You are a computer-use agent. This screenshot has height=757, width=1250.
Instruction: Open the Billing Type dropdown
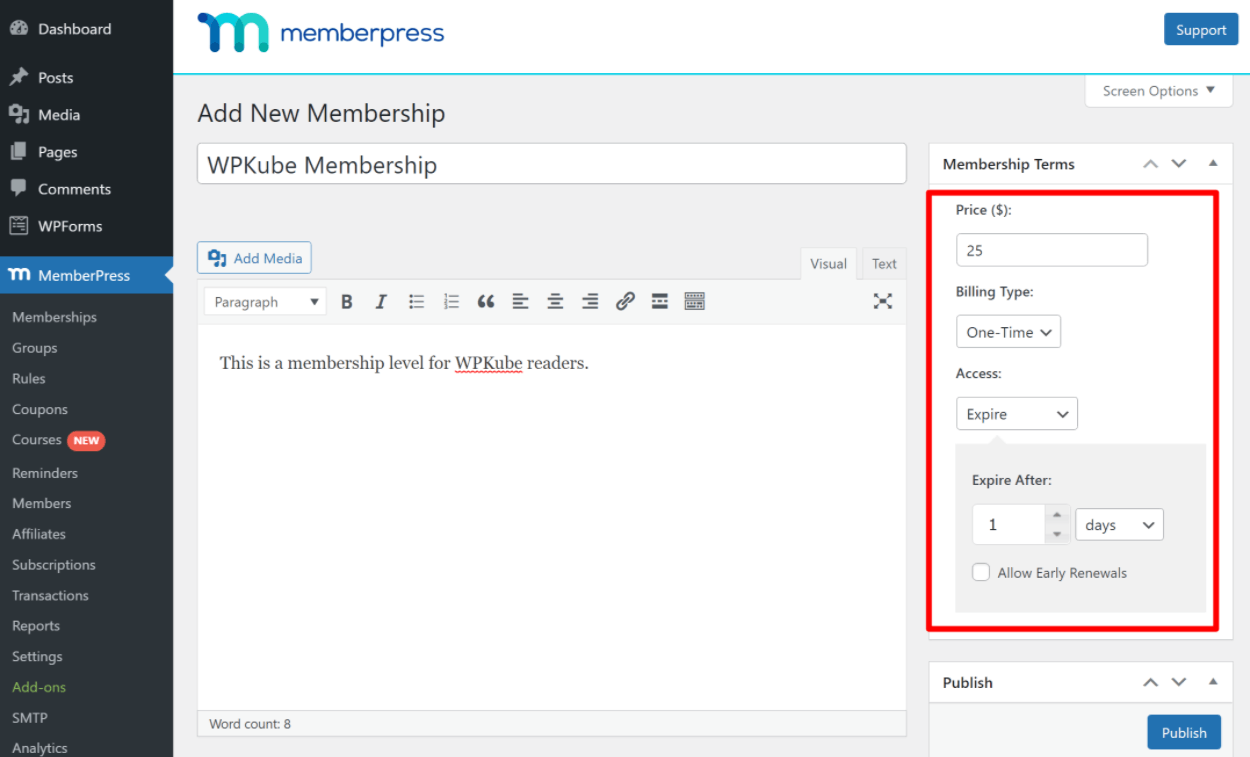pos(1008,332)
